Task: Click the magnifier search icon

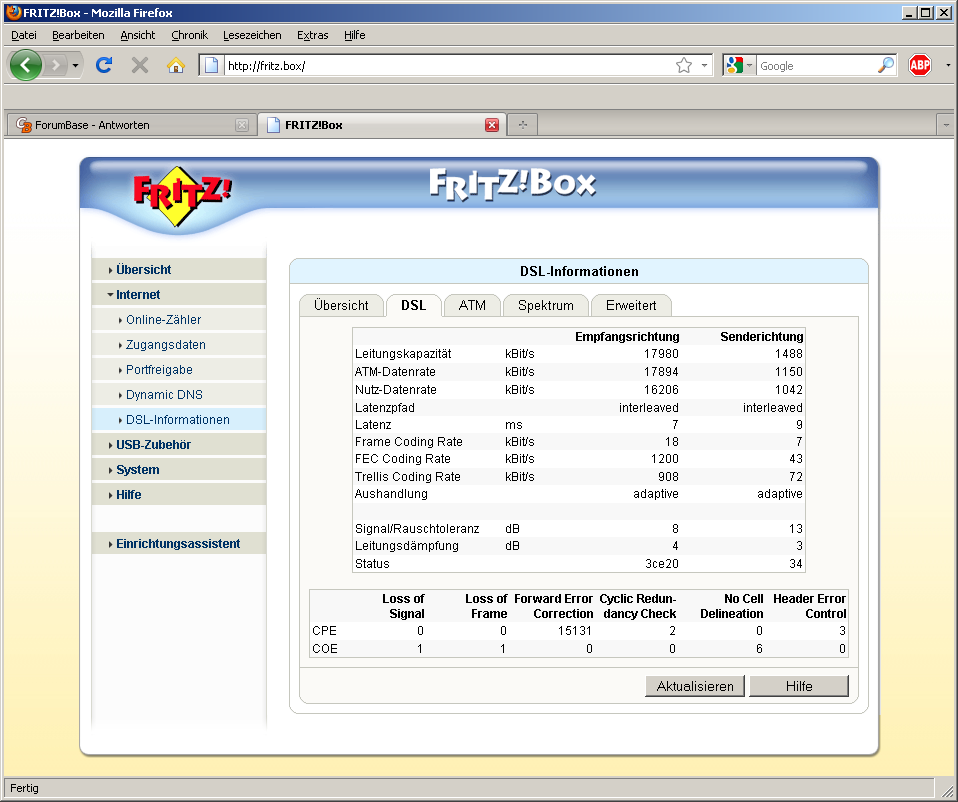Action: (x=886, y=65)
